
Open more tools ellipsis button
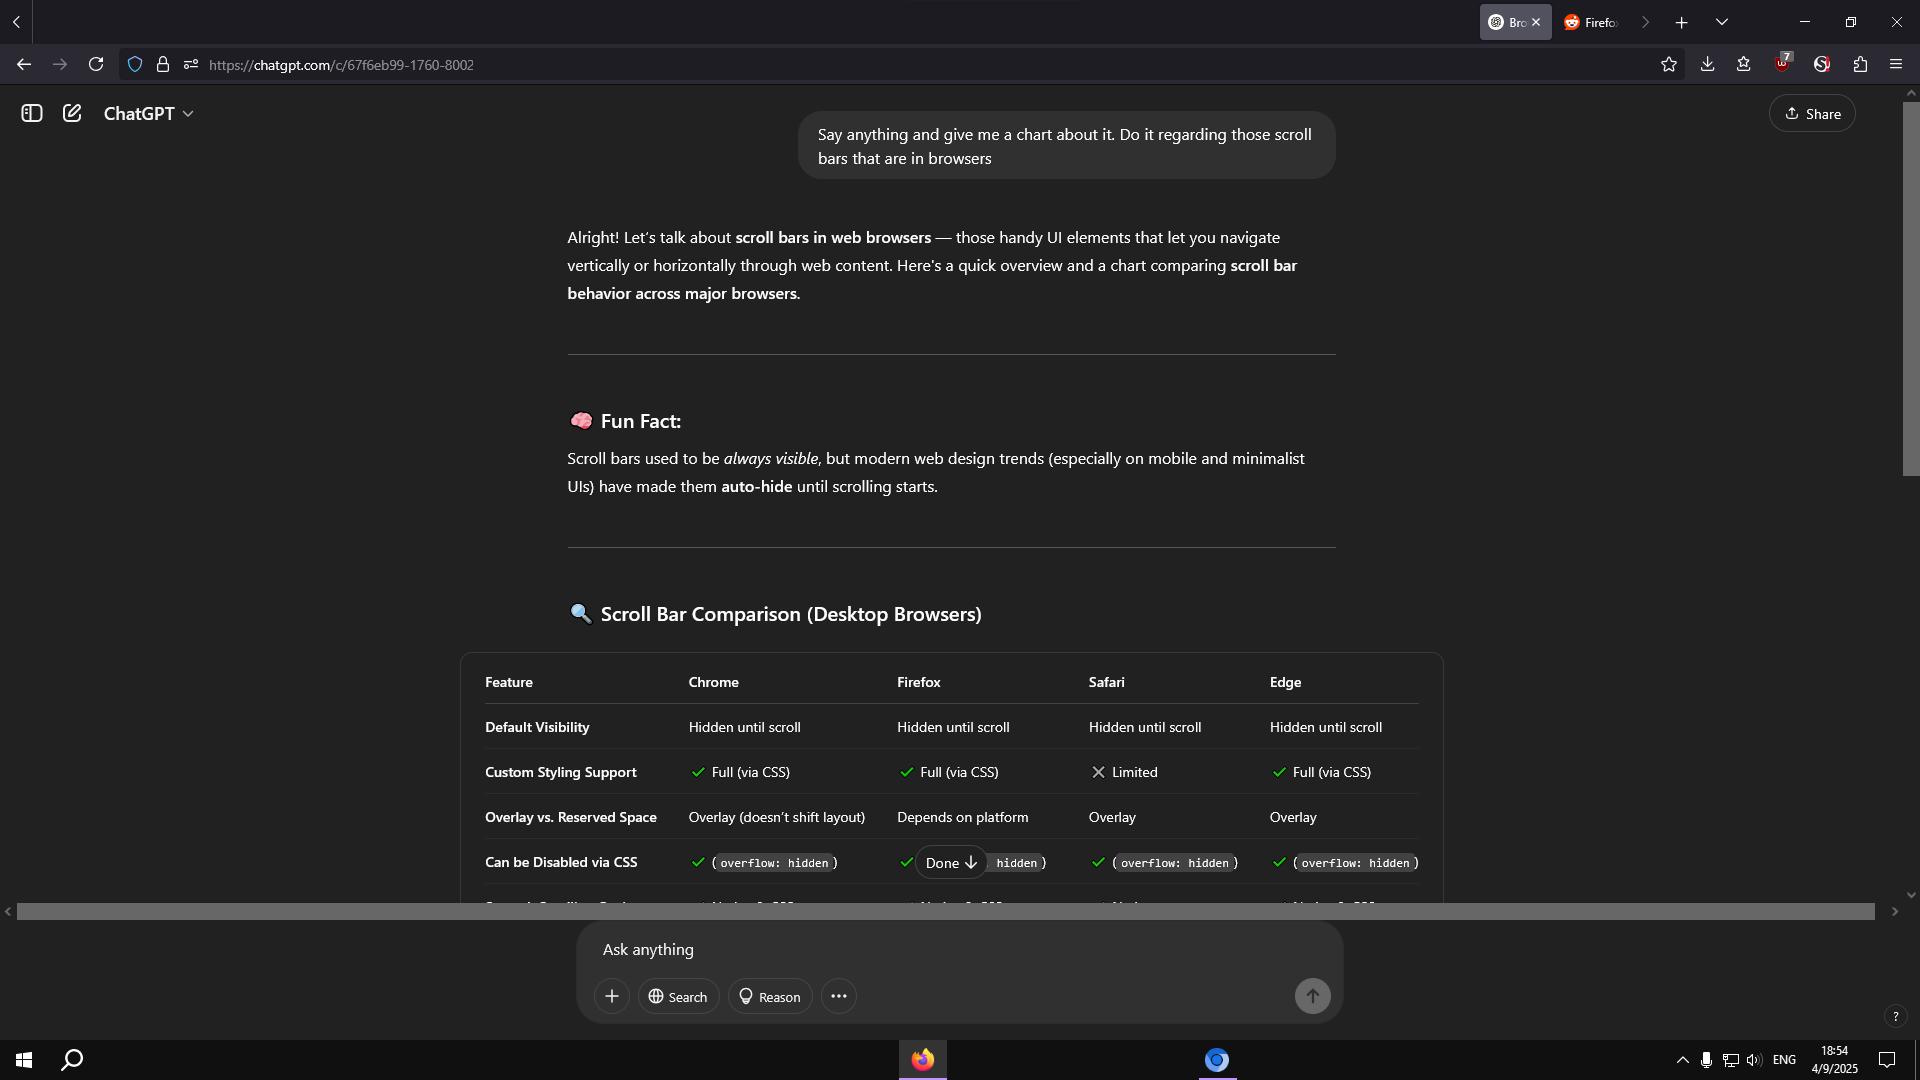(x=838, y=996)
